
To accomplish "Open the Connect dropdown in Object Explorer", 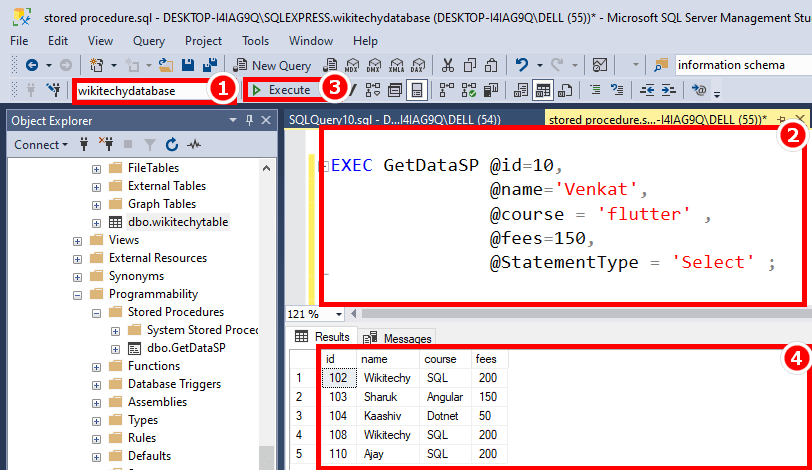I will (41, 144).
